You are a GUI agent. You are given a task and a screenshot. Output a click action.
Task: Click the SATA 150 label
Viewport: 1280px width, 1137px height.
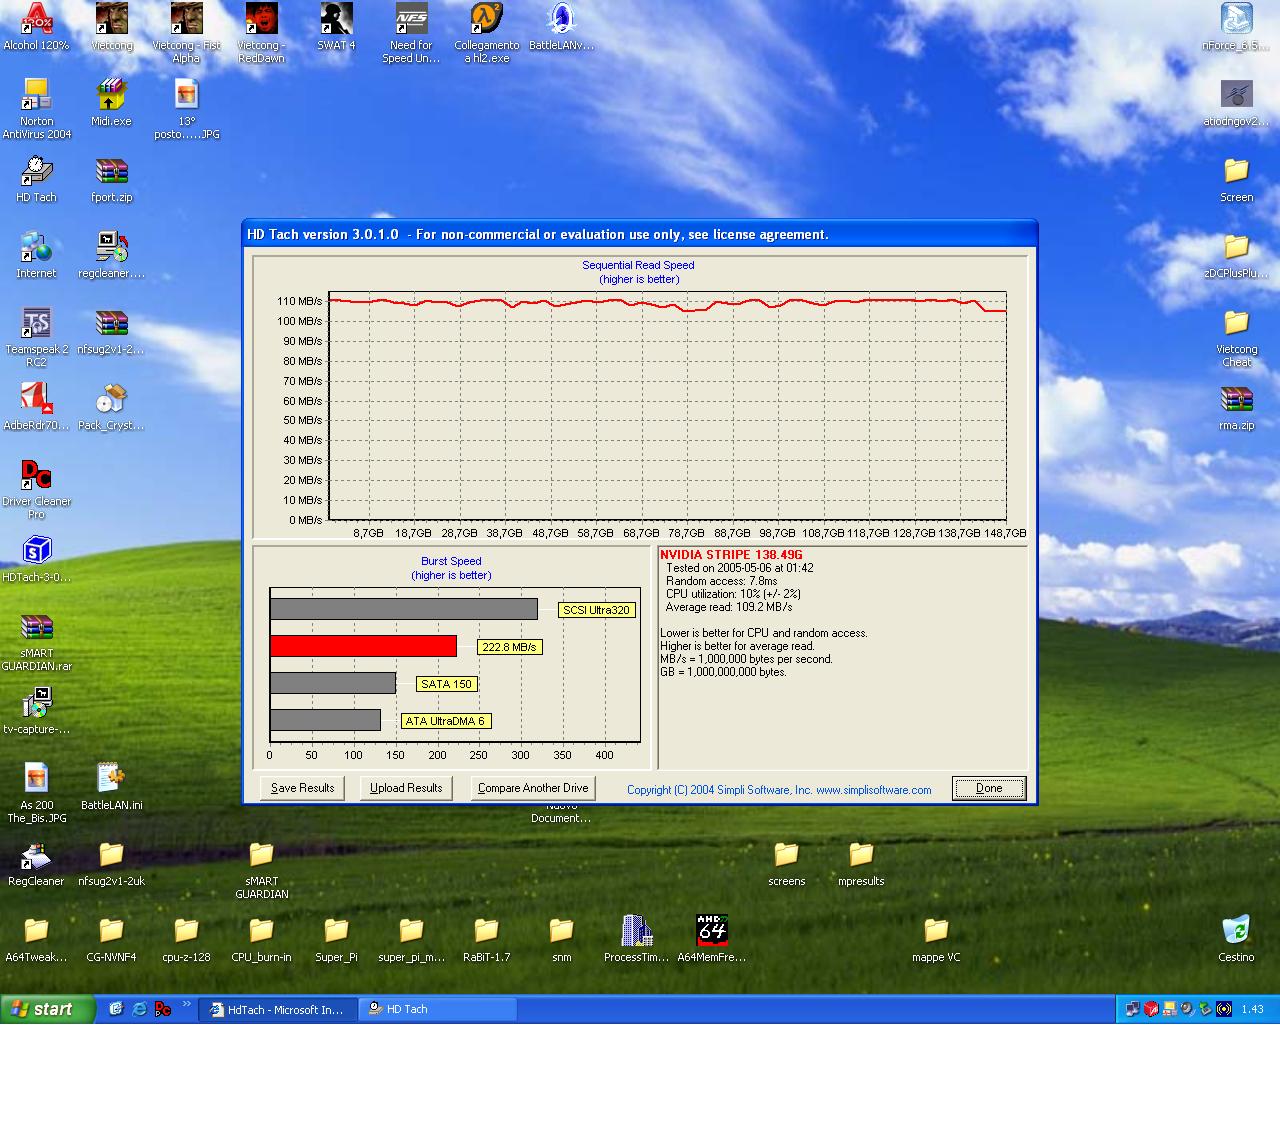446,684
